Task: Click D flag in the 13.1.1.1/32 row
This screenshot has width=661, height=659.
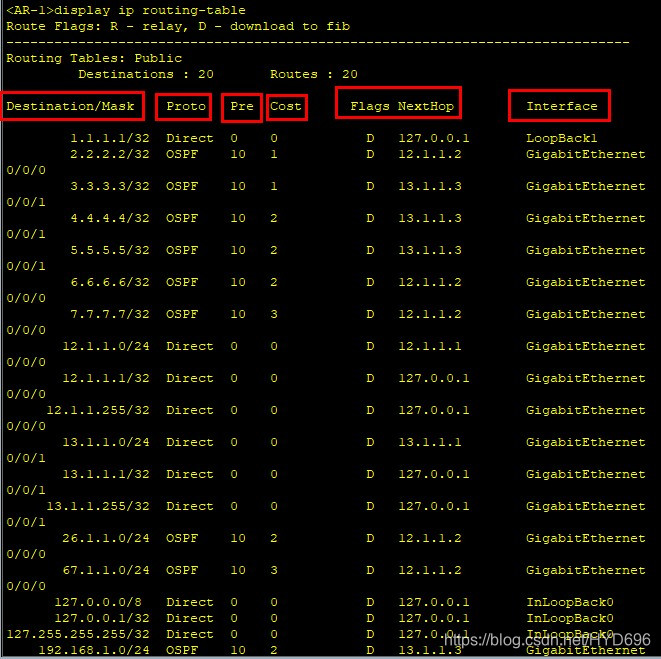Action: (x=370, y=474)
